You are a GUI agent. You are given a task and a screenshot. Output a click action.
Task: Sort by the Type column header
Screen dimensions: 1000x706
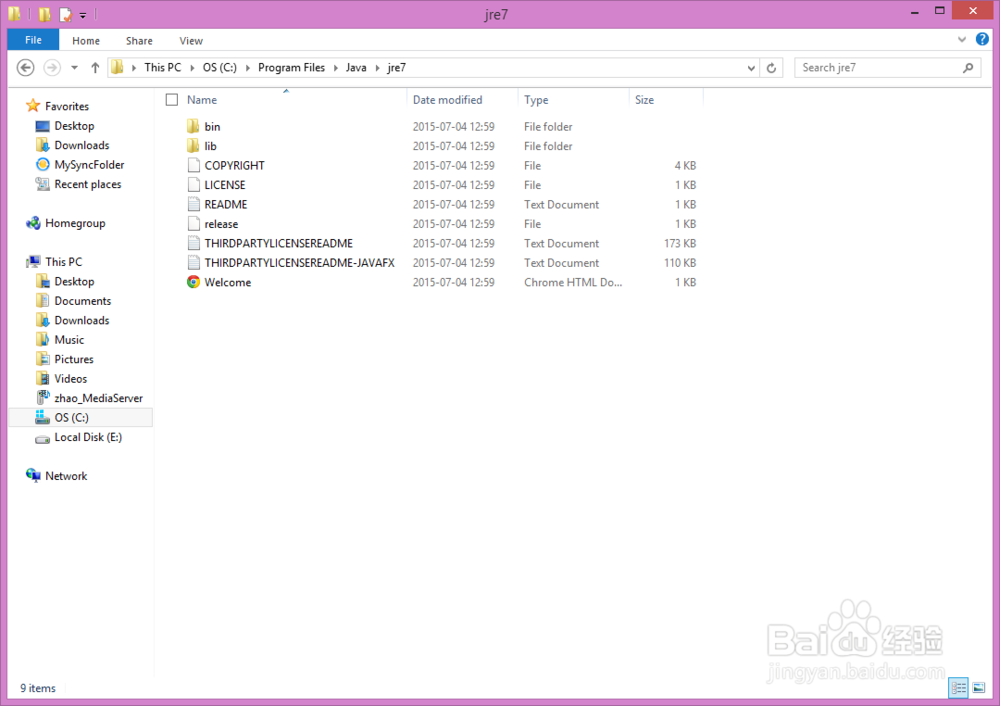click(x=536, y=100)
